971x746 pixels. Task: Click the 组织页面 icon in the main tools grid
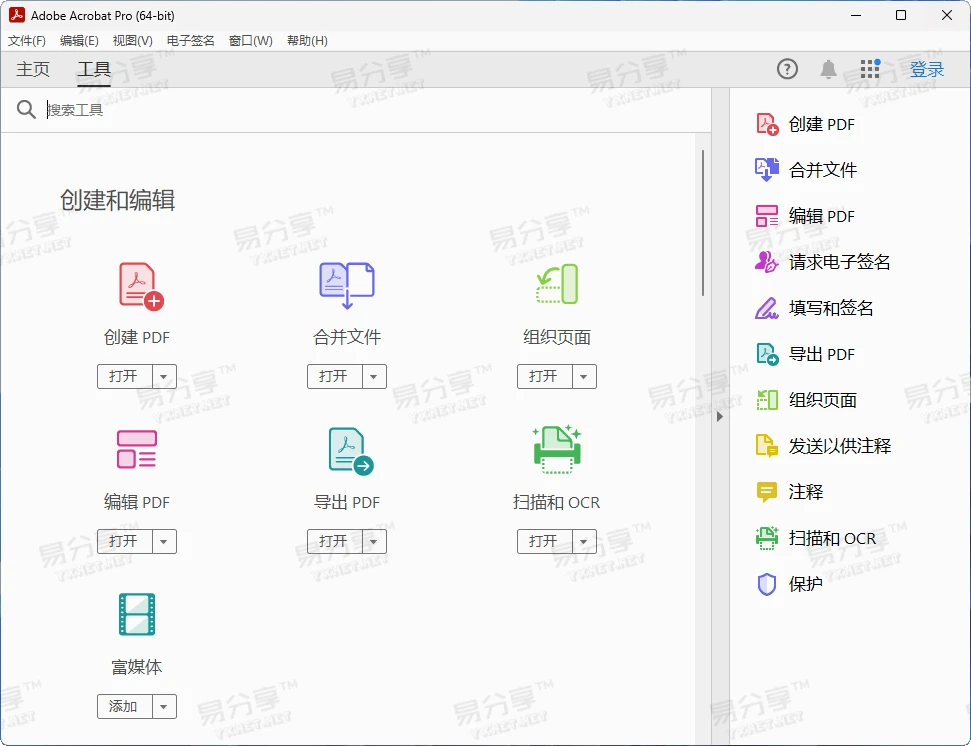(x=557, y=284)
